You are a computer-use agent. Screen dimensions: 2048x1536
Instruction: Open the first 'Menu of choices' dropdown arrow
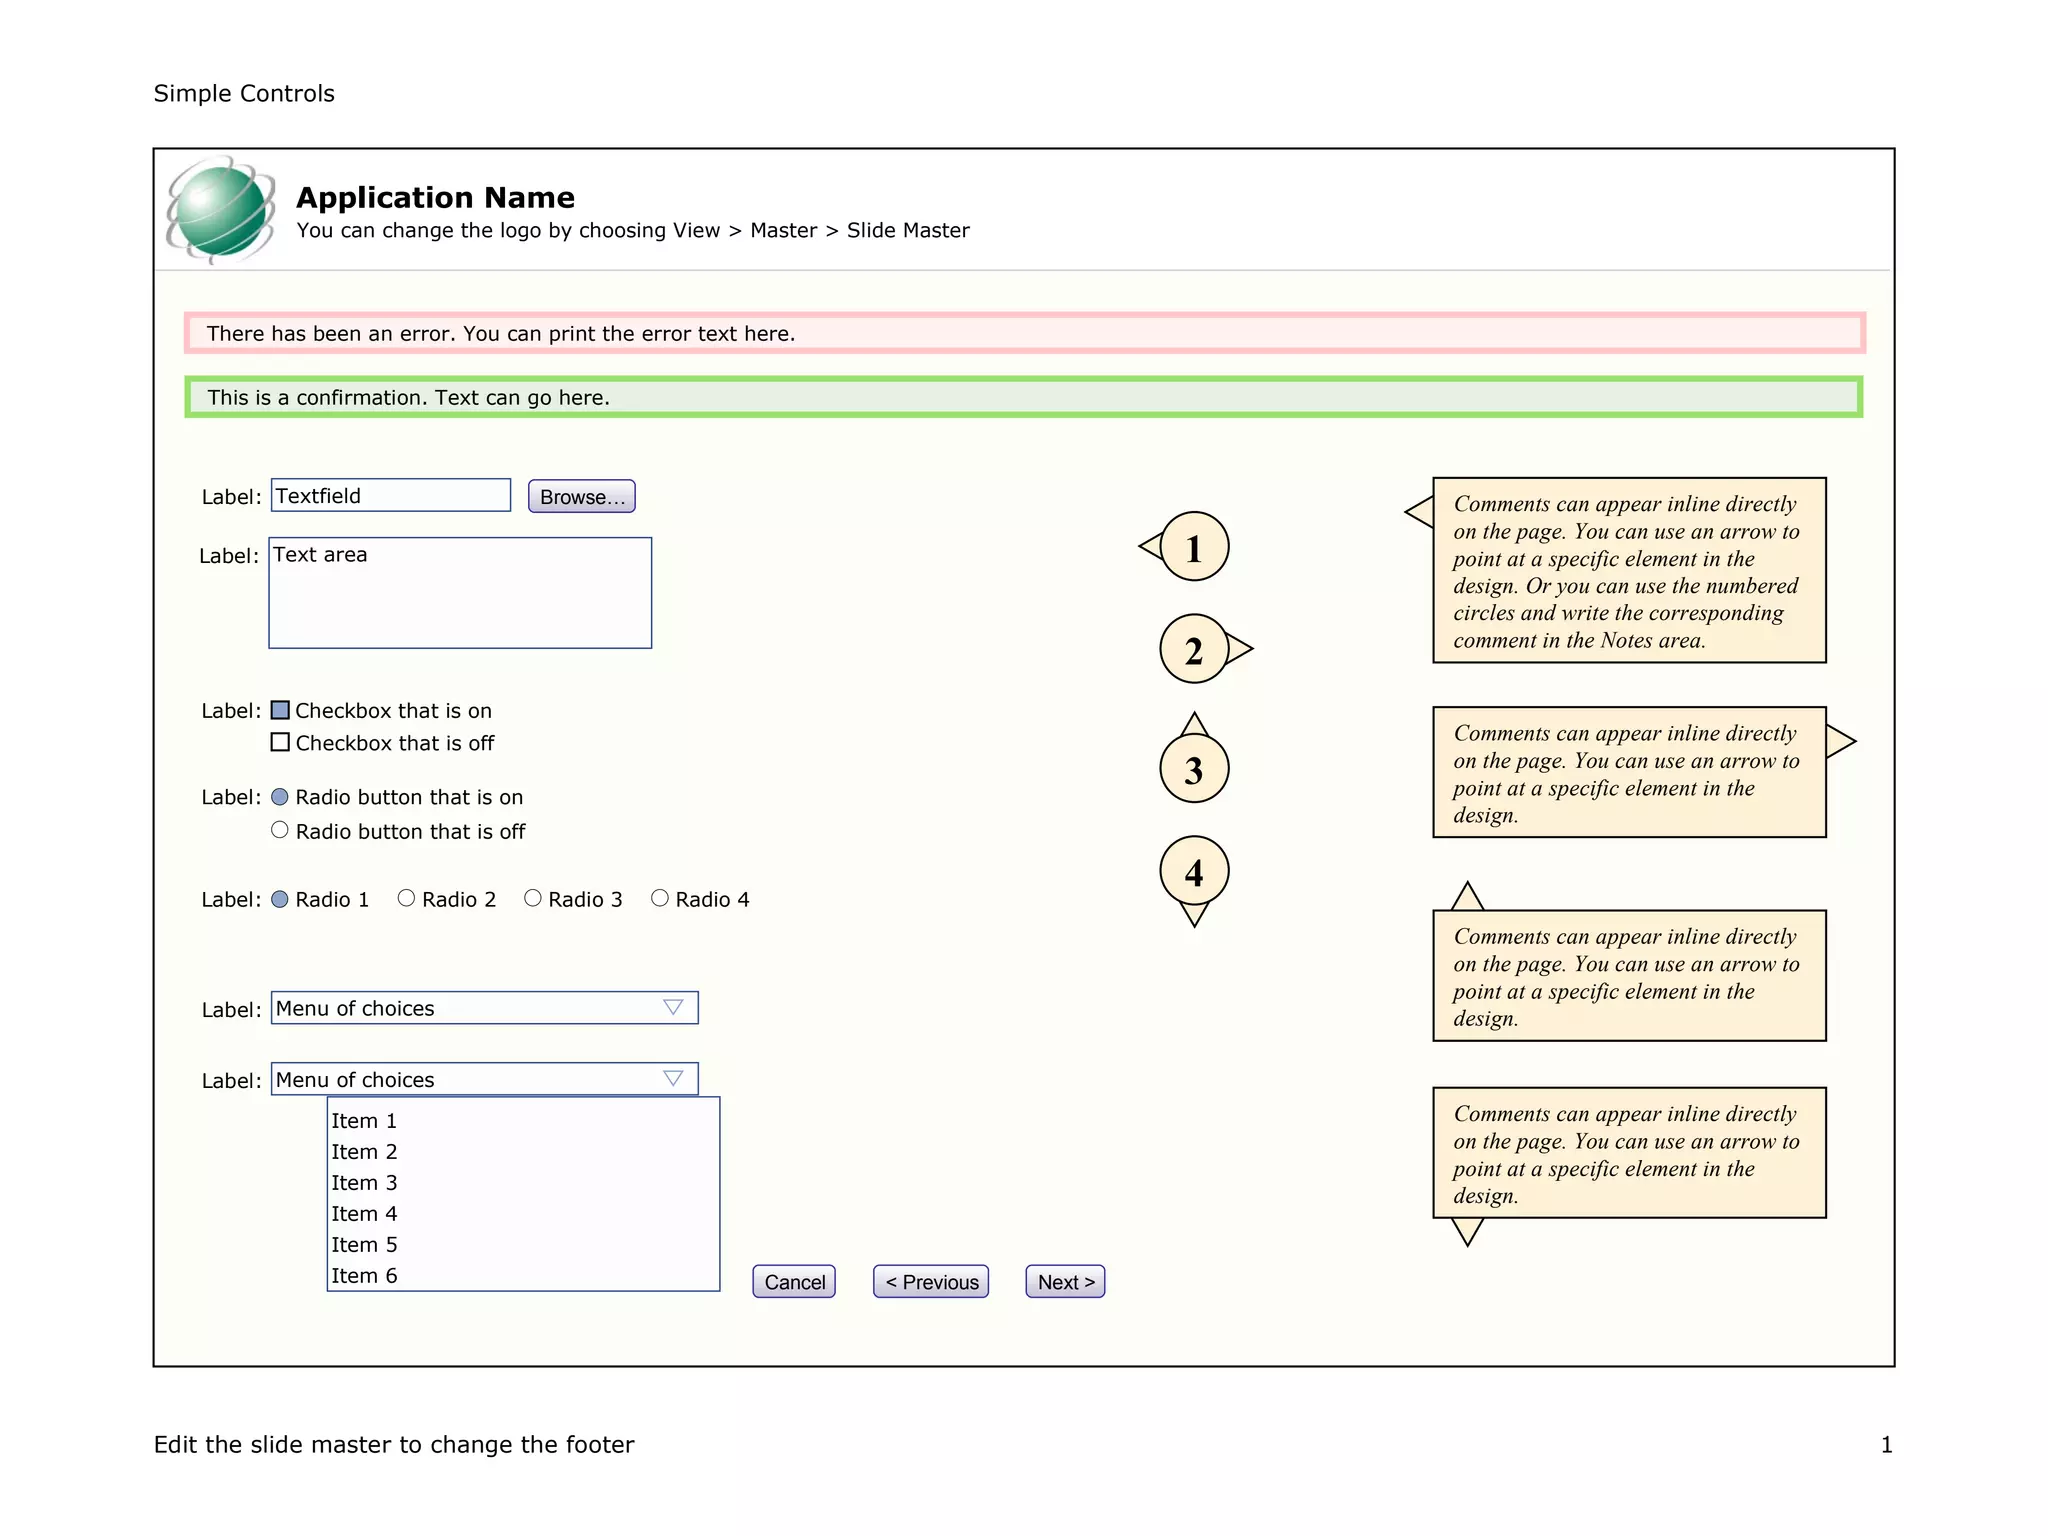[x=673, y=1007]
